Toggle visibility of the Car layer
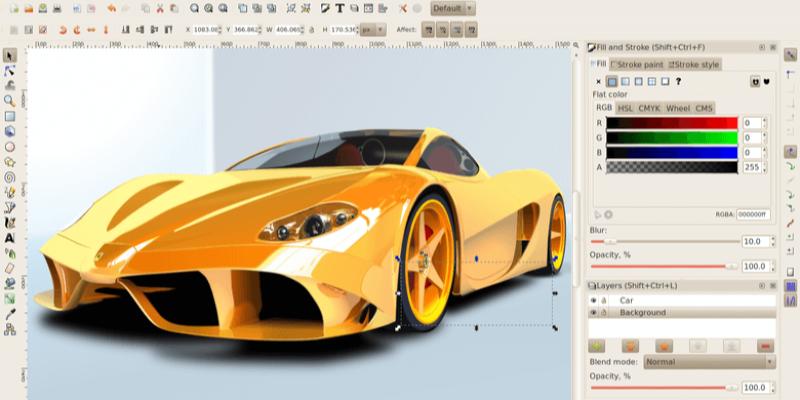 click(x=593, y=300)
